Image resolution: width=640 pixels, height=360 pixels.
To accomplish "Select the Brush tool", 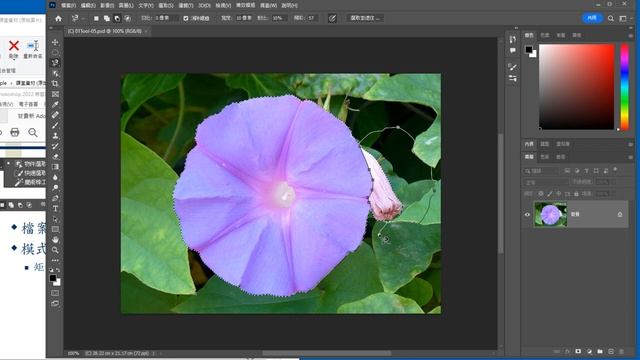I will [55, 125].
